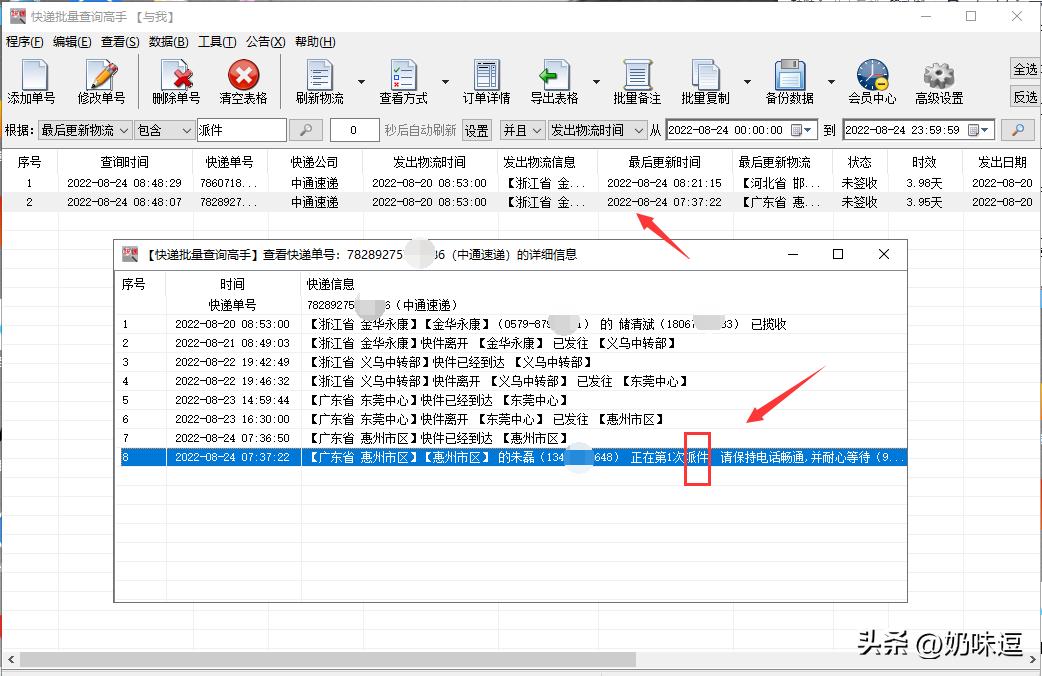
Task: Click the 修改单号 edit number icon
Action: click(100, 80)
